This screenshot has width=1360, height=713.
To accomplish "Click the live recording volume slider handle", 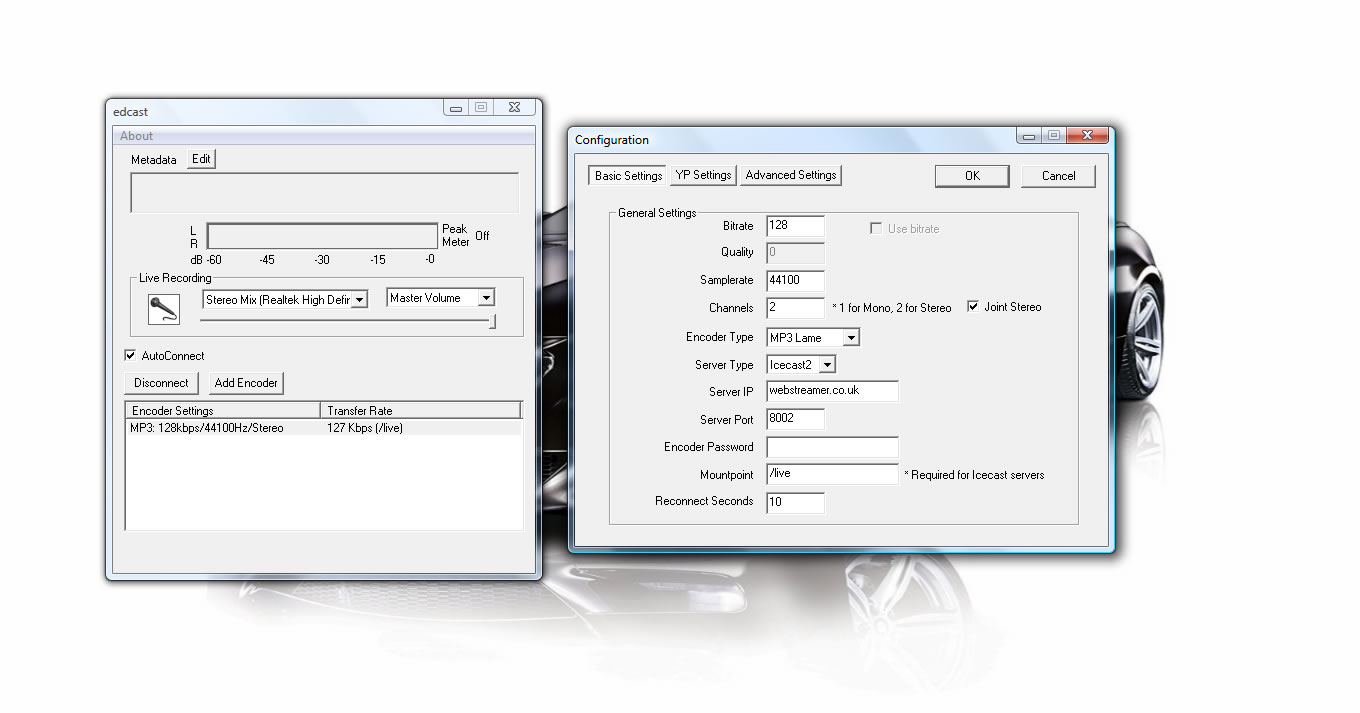I will tap(492, 321).
